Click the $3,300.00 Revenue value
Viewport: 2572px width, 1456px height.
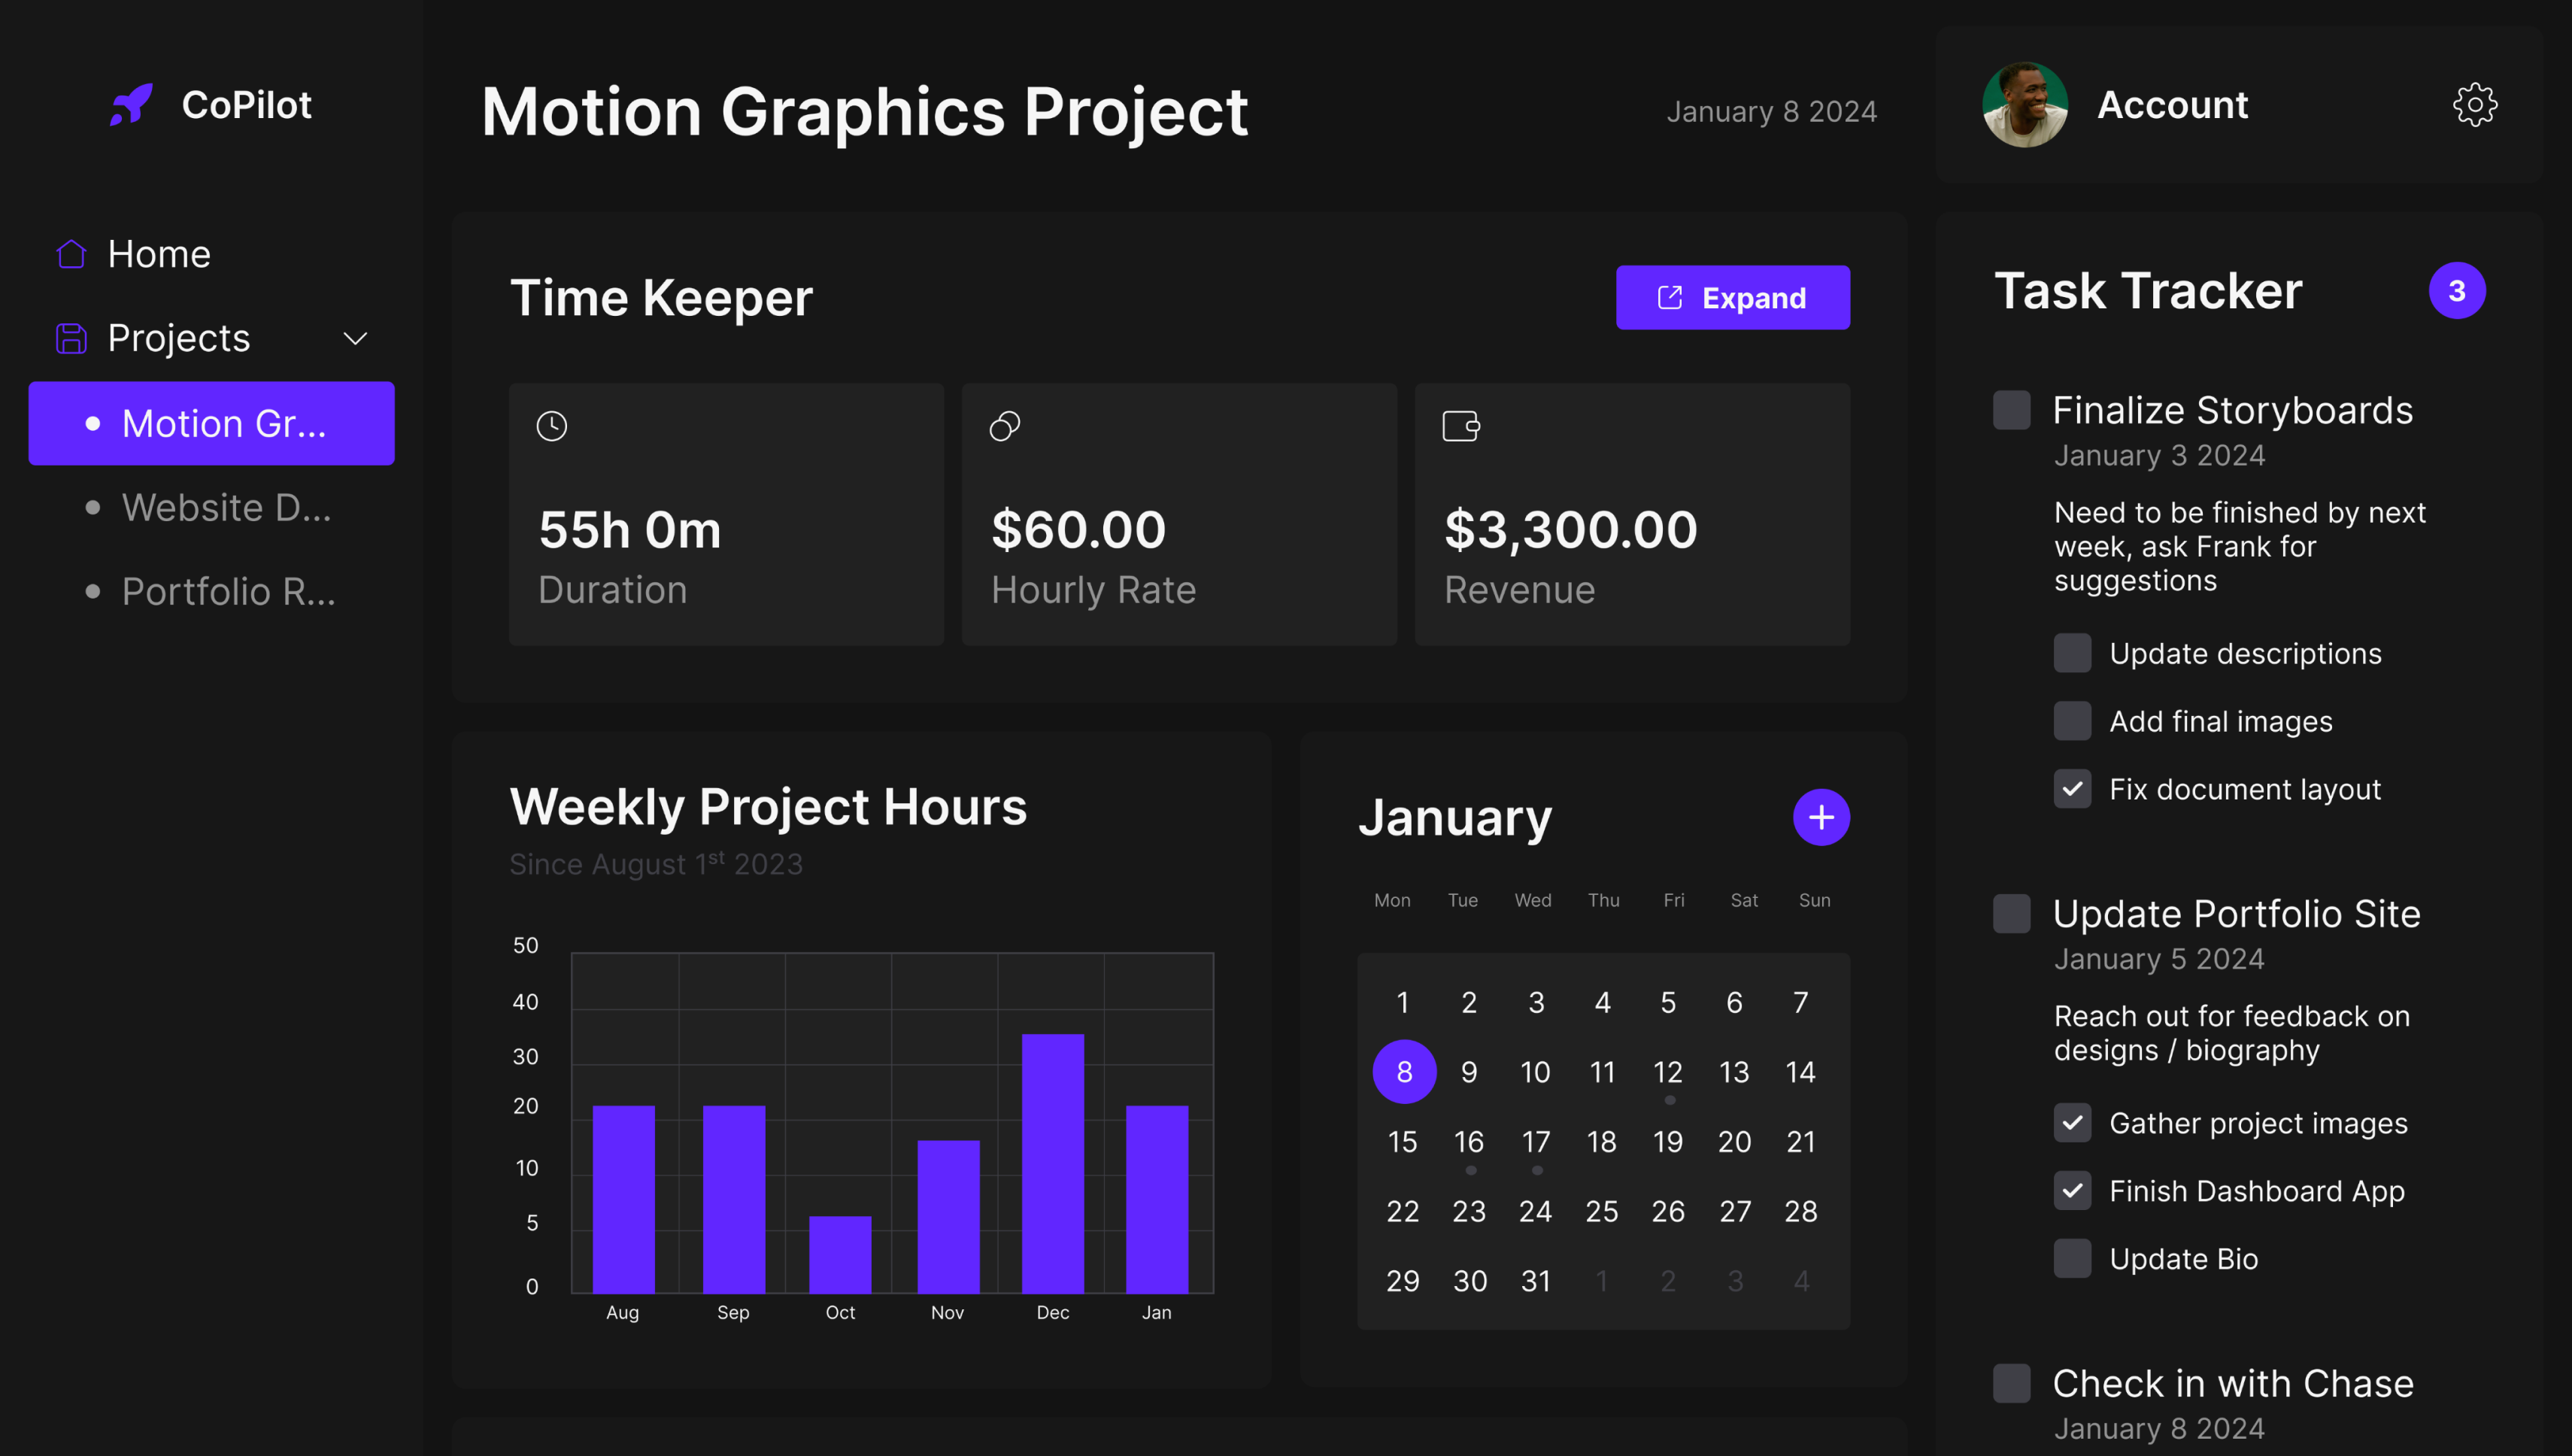1571,529
